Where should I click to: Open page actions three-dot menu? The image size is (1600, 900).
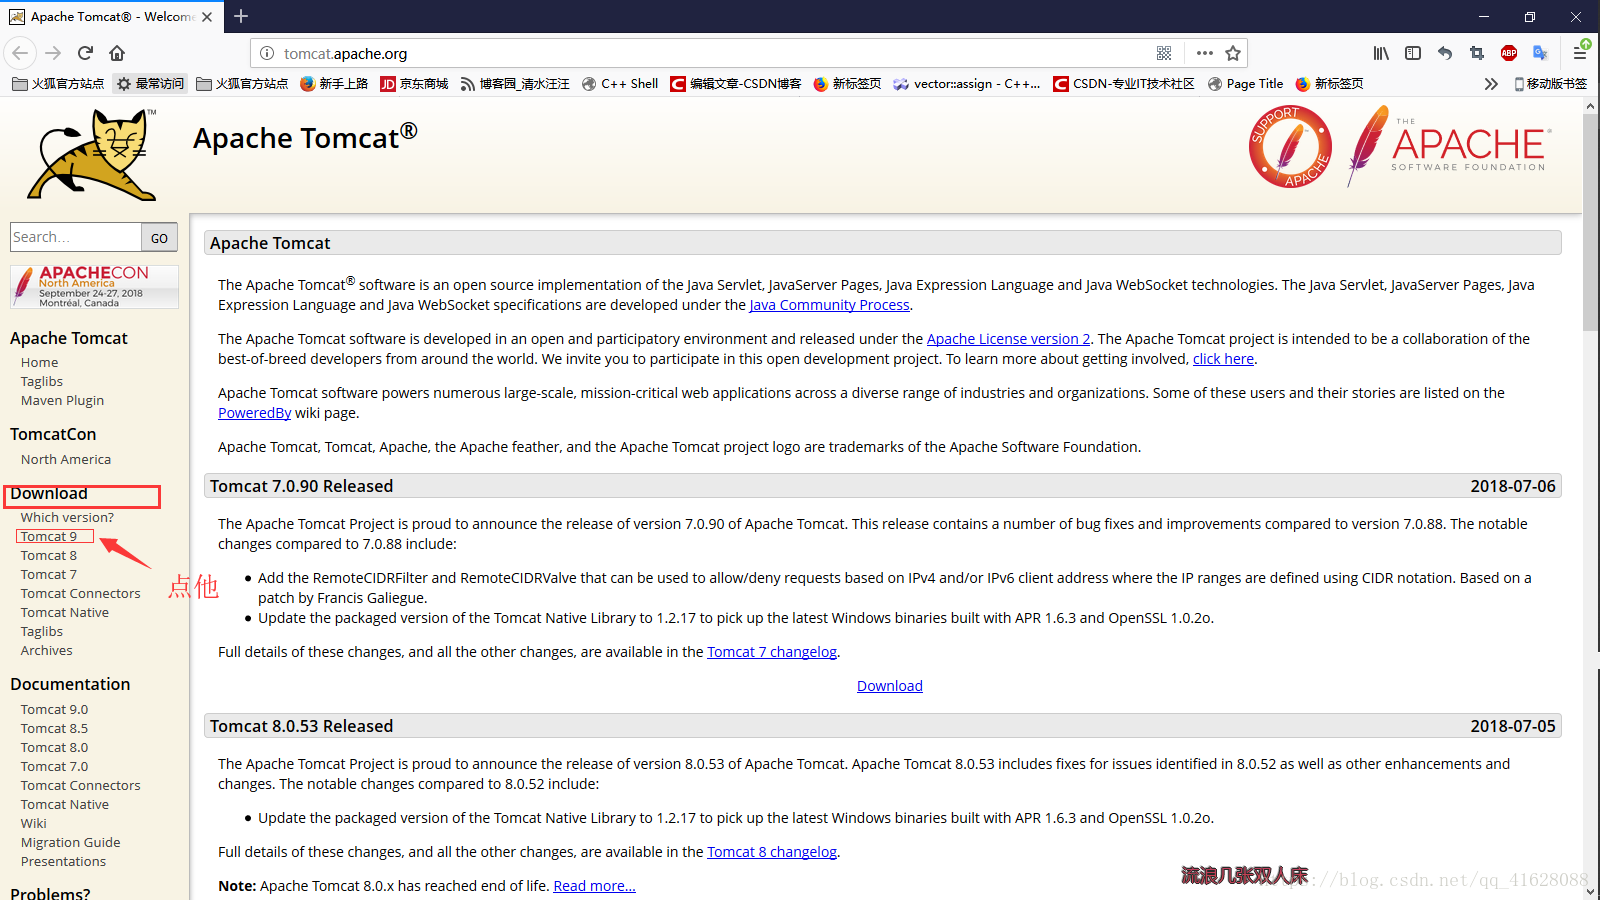[1204, 53]
